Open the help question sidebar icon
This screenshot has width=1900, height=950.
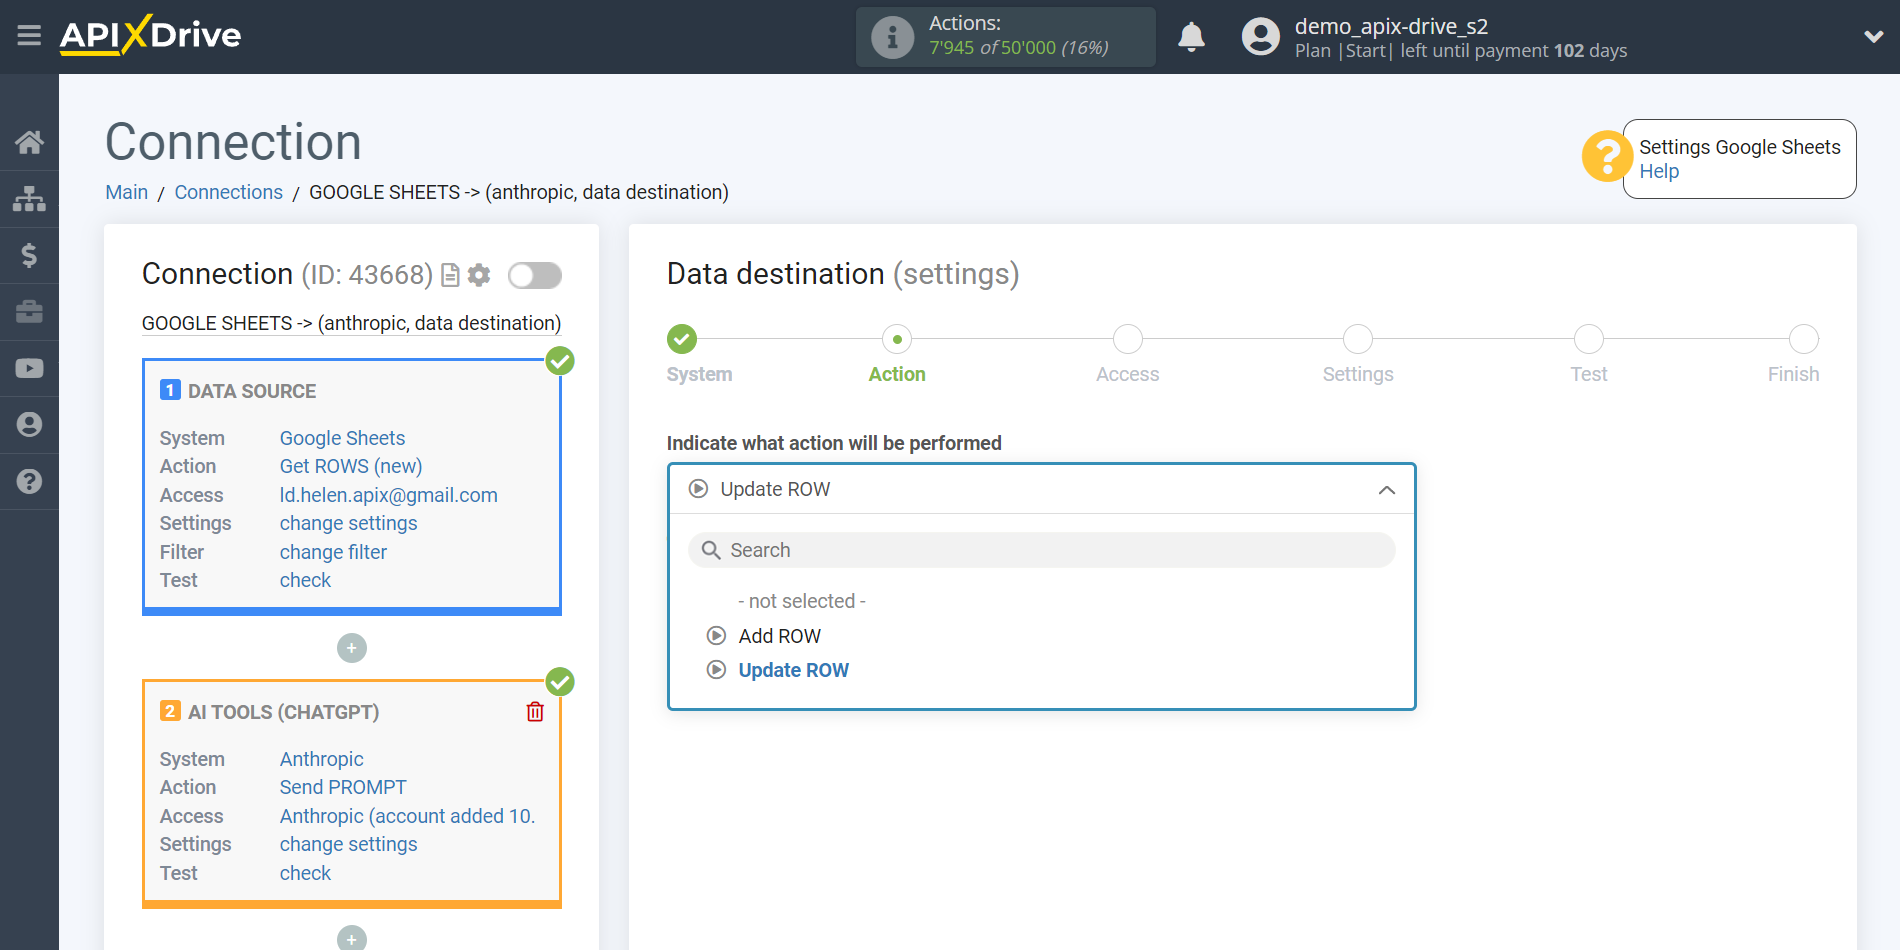(x=29, y=481)
